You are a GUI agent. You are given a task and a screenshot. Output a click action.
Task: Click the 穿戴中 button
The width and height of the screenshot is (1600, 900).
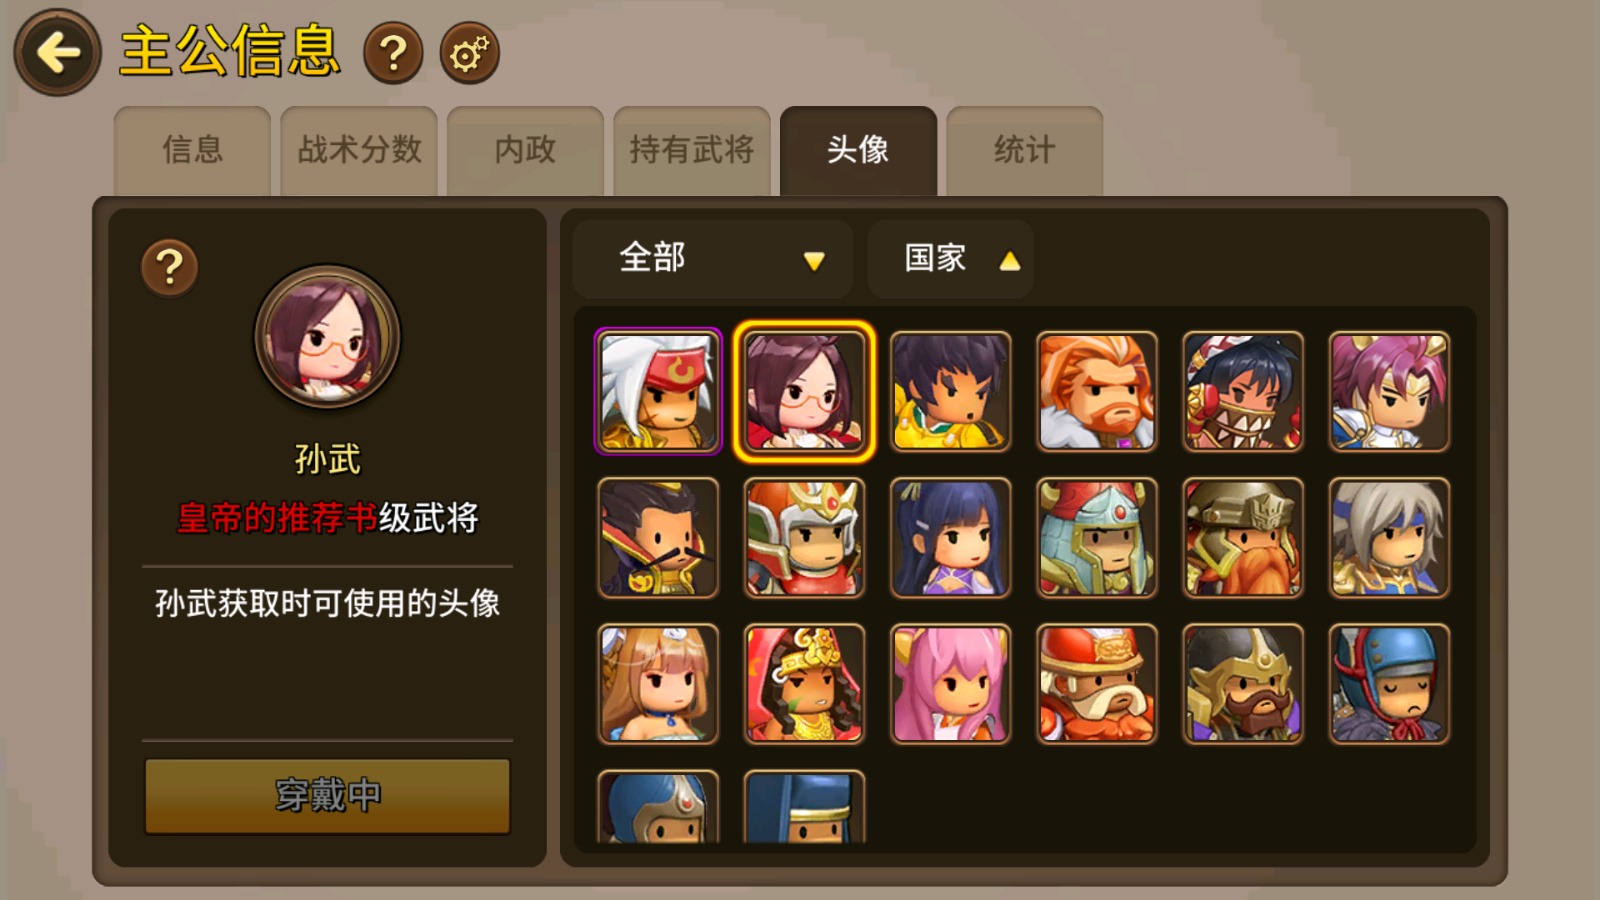click(328, 796)
